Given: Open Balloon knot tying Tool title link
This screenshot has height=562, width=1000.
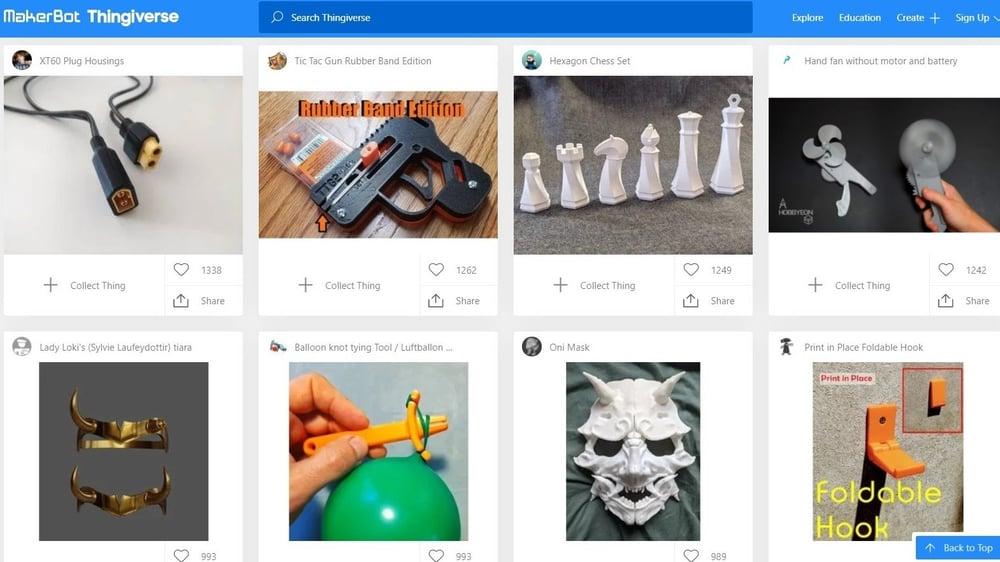Looking at the screenshot, I should (x=373, y=348).
